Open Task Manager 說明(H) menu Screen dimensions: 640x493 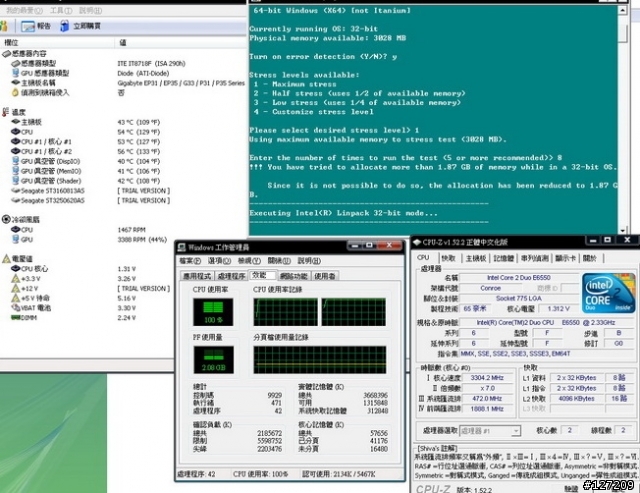[x=309, y=261]
